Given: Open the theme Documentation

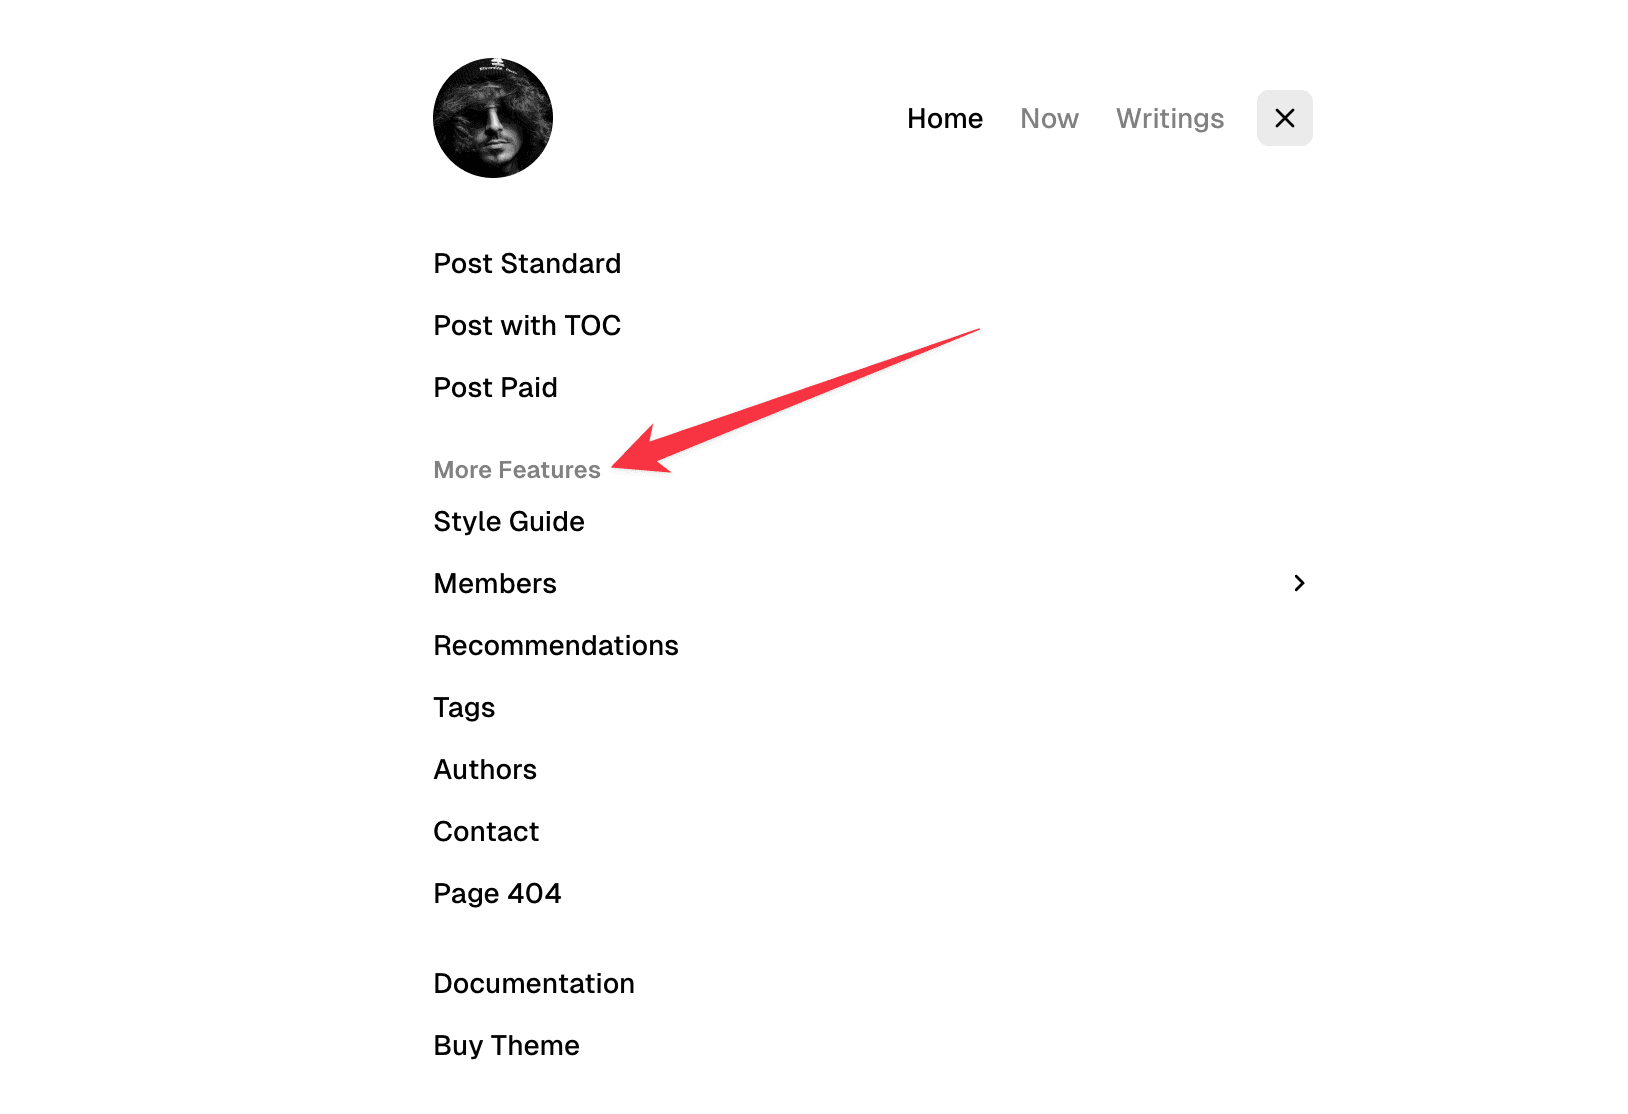Looking at the screenshot, I should click(x=534, y=983).
